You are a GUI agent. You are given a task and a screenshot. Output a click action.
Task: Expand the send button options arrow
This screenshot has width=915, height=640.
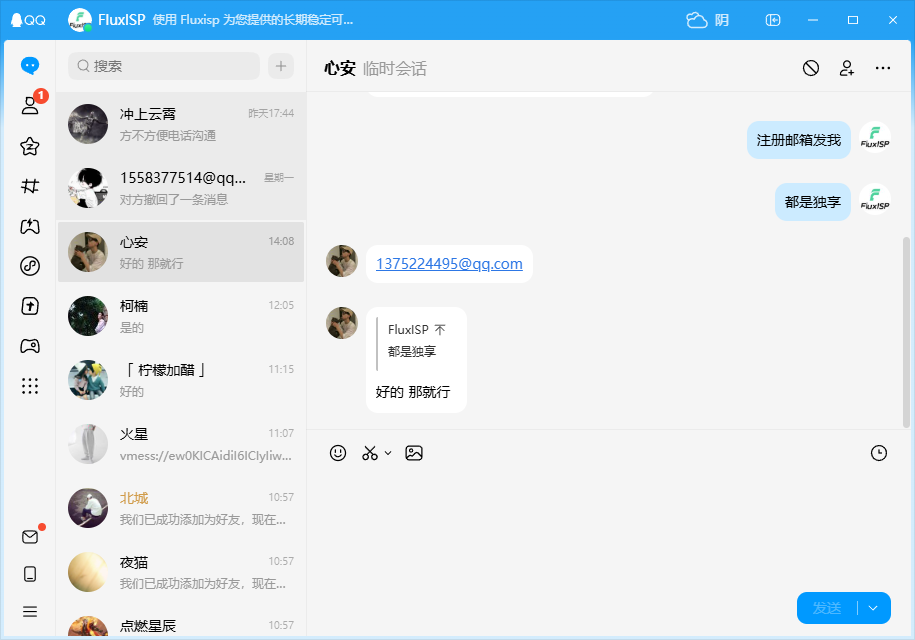click(873, 608)
